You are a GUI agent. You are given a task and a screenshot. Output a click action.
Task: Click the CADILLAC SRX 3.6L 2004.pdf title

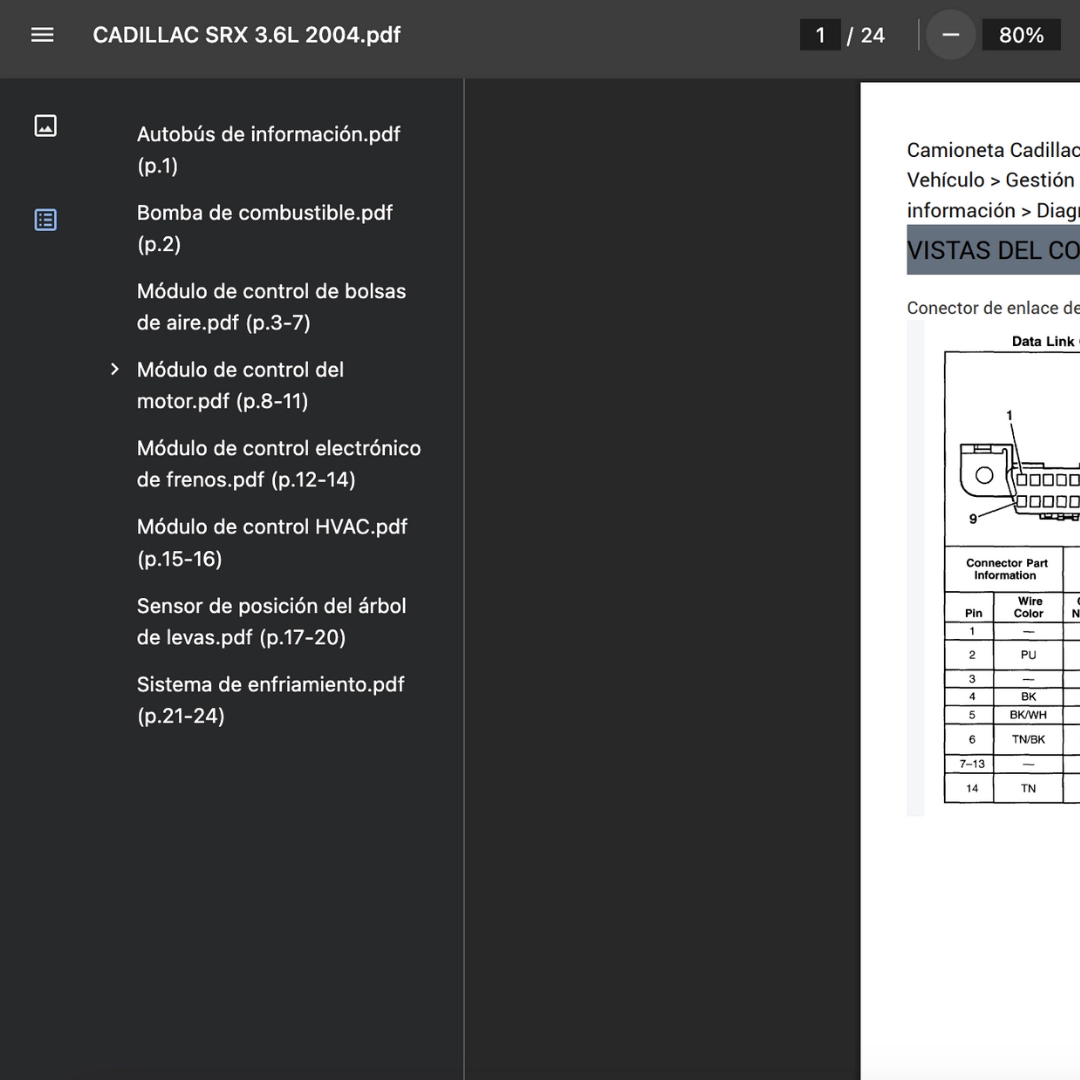[x=246, y=35]
